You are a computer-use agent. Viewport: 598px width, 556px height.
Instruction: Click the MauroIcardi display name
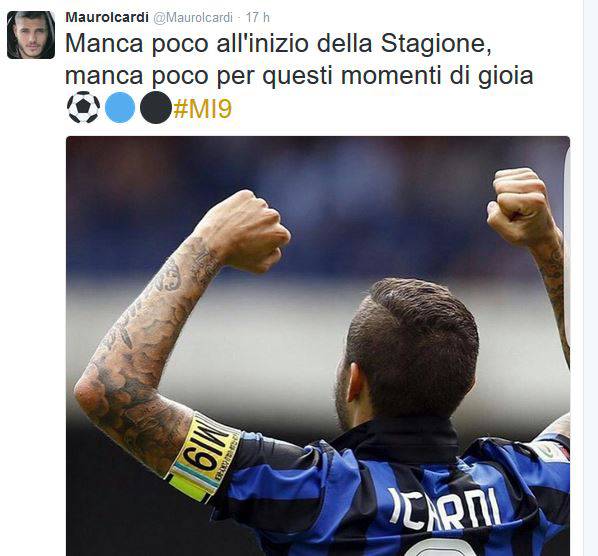(107, 18)
